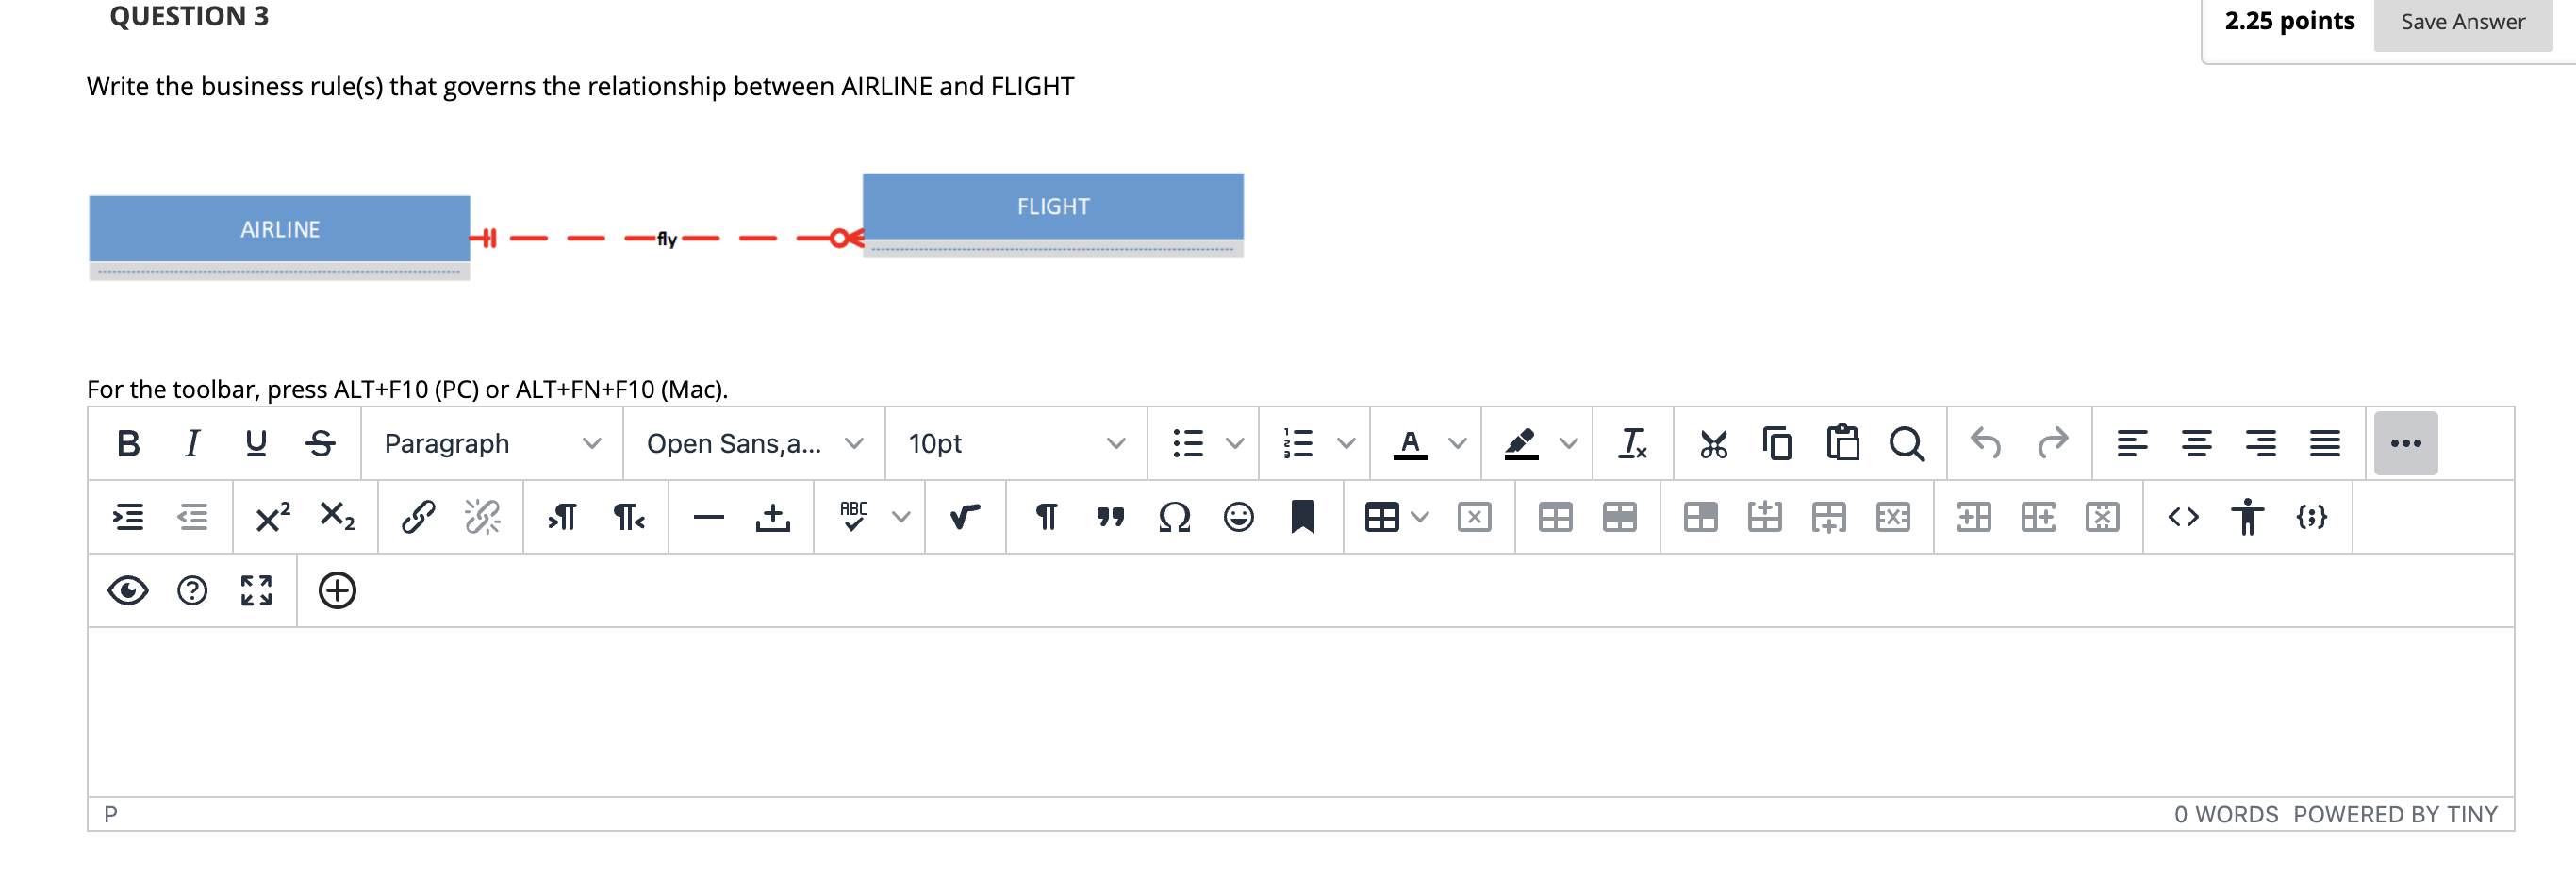Insert a hyperlink
Screen dimensions: 2576x879
coord(418,517)
